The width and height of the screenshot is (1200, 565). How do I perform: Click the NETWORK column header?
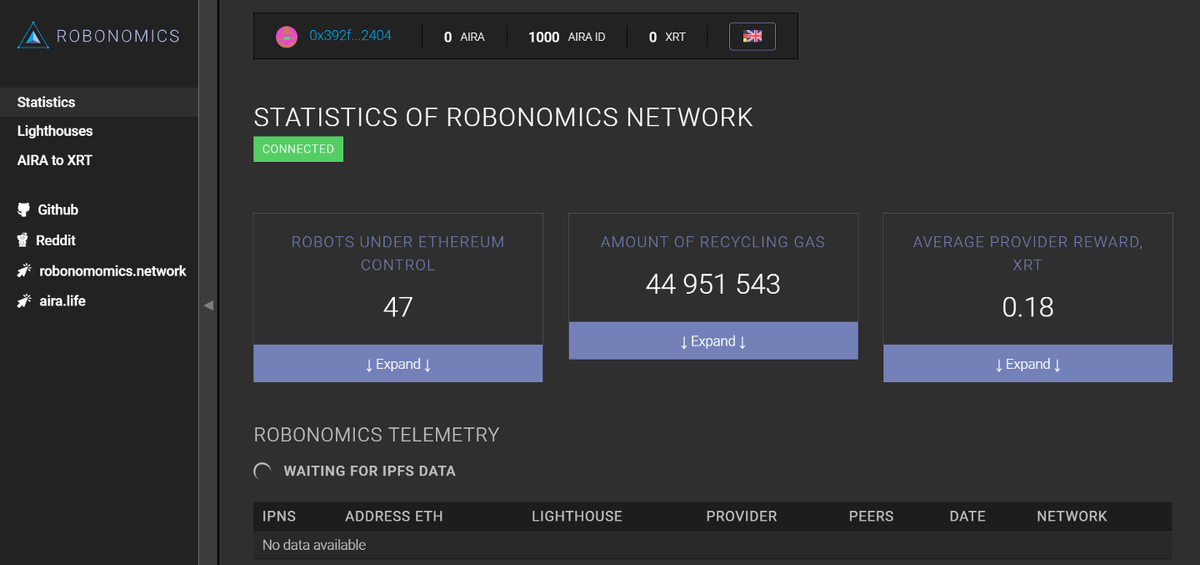(1072, 516)
